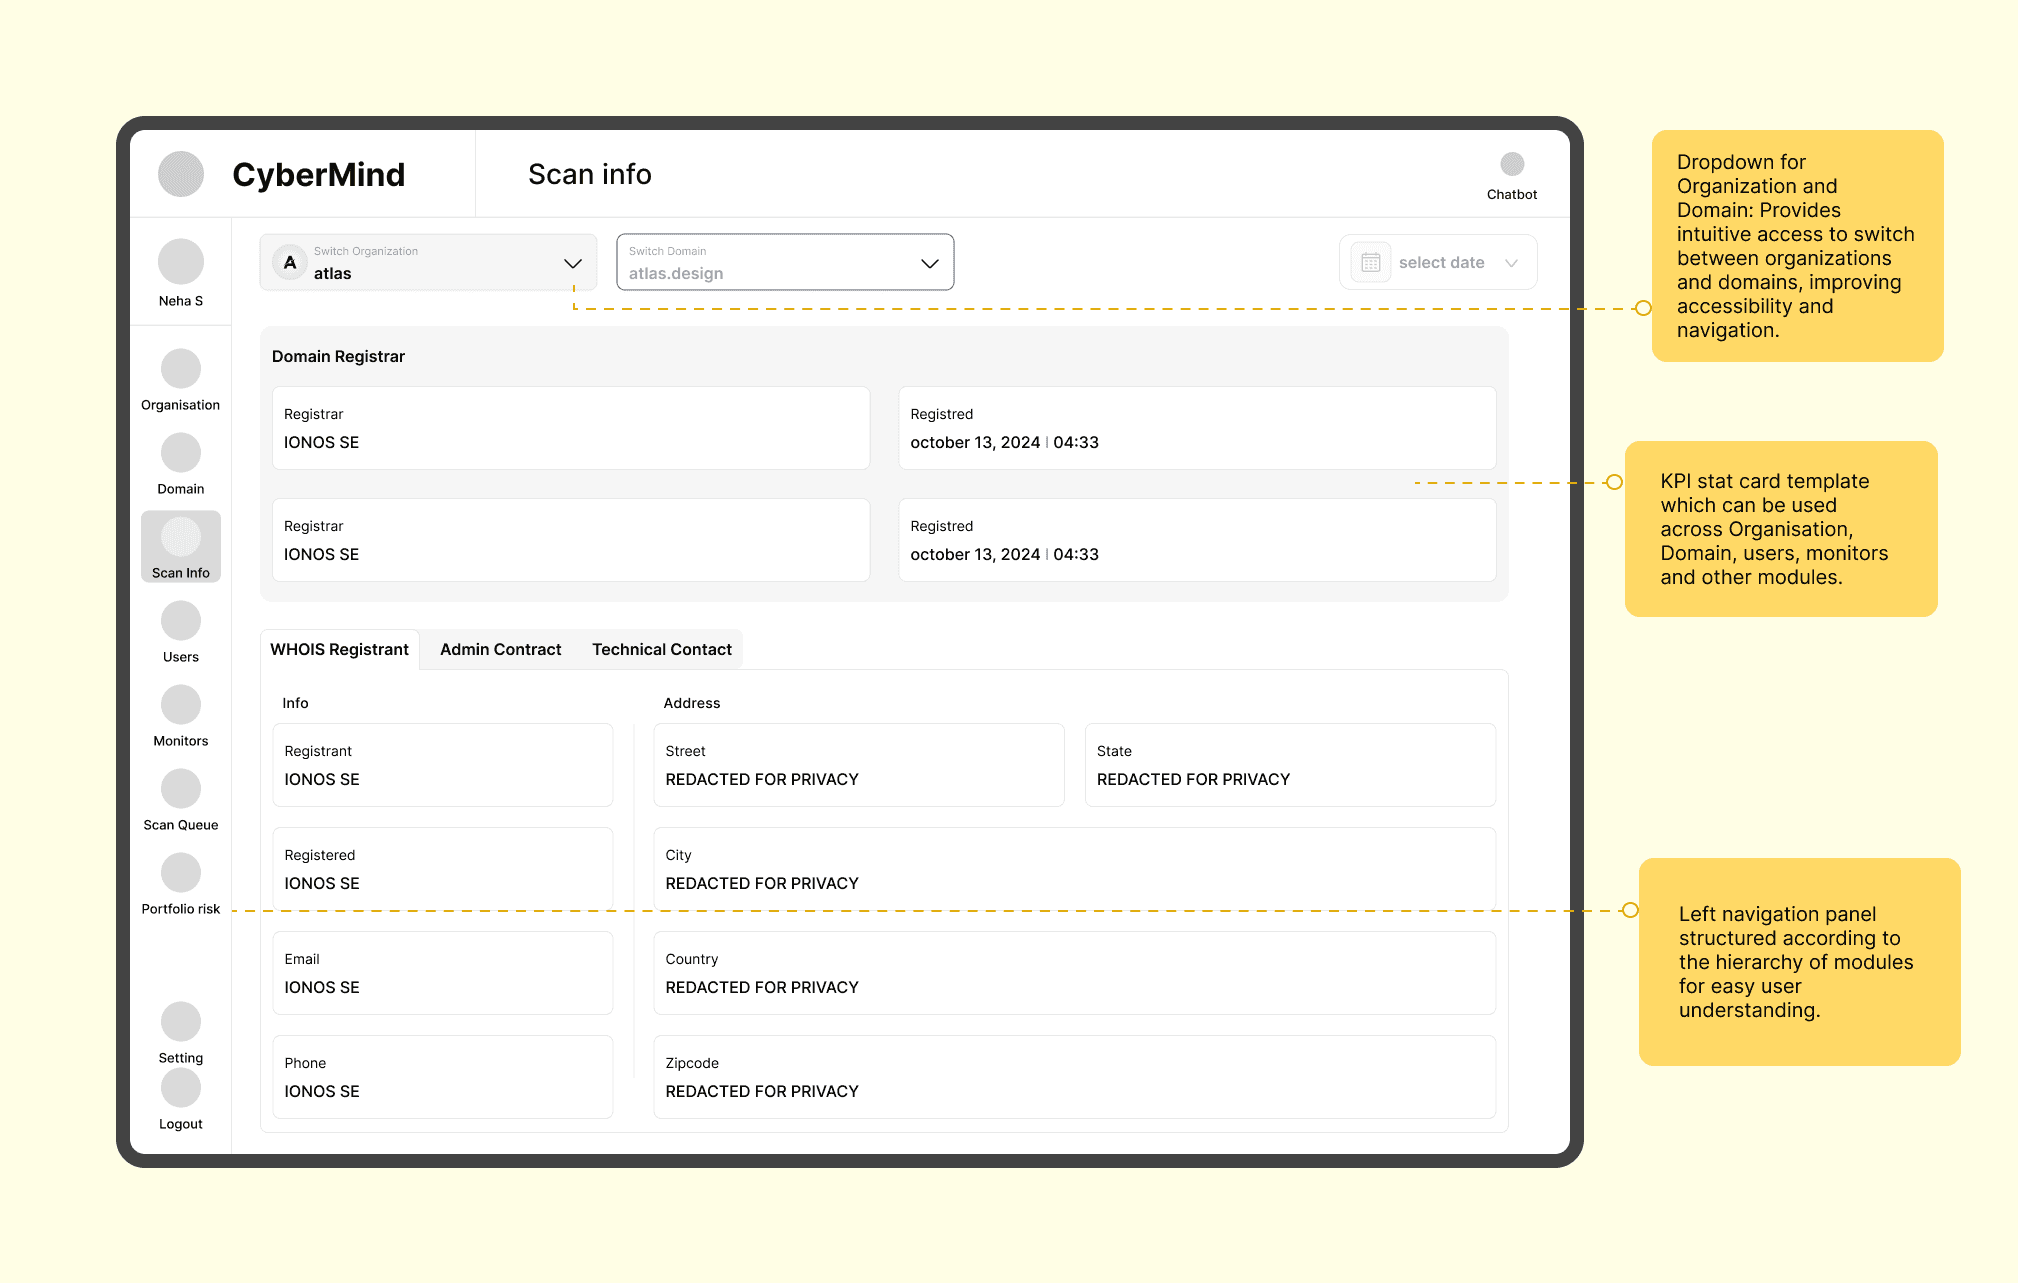Open the Chatbot icon
Screen dimensions: 2018x1283
1511,164
